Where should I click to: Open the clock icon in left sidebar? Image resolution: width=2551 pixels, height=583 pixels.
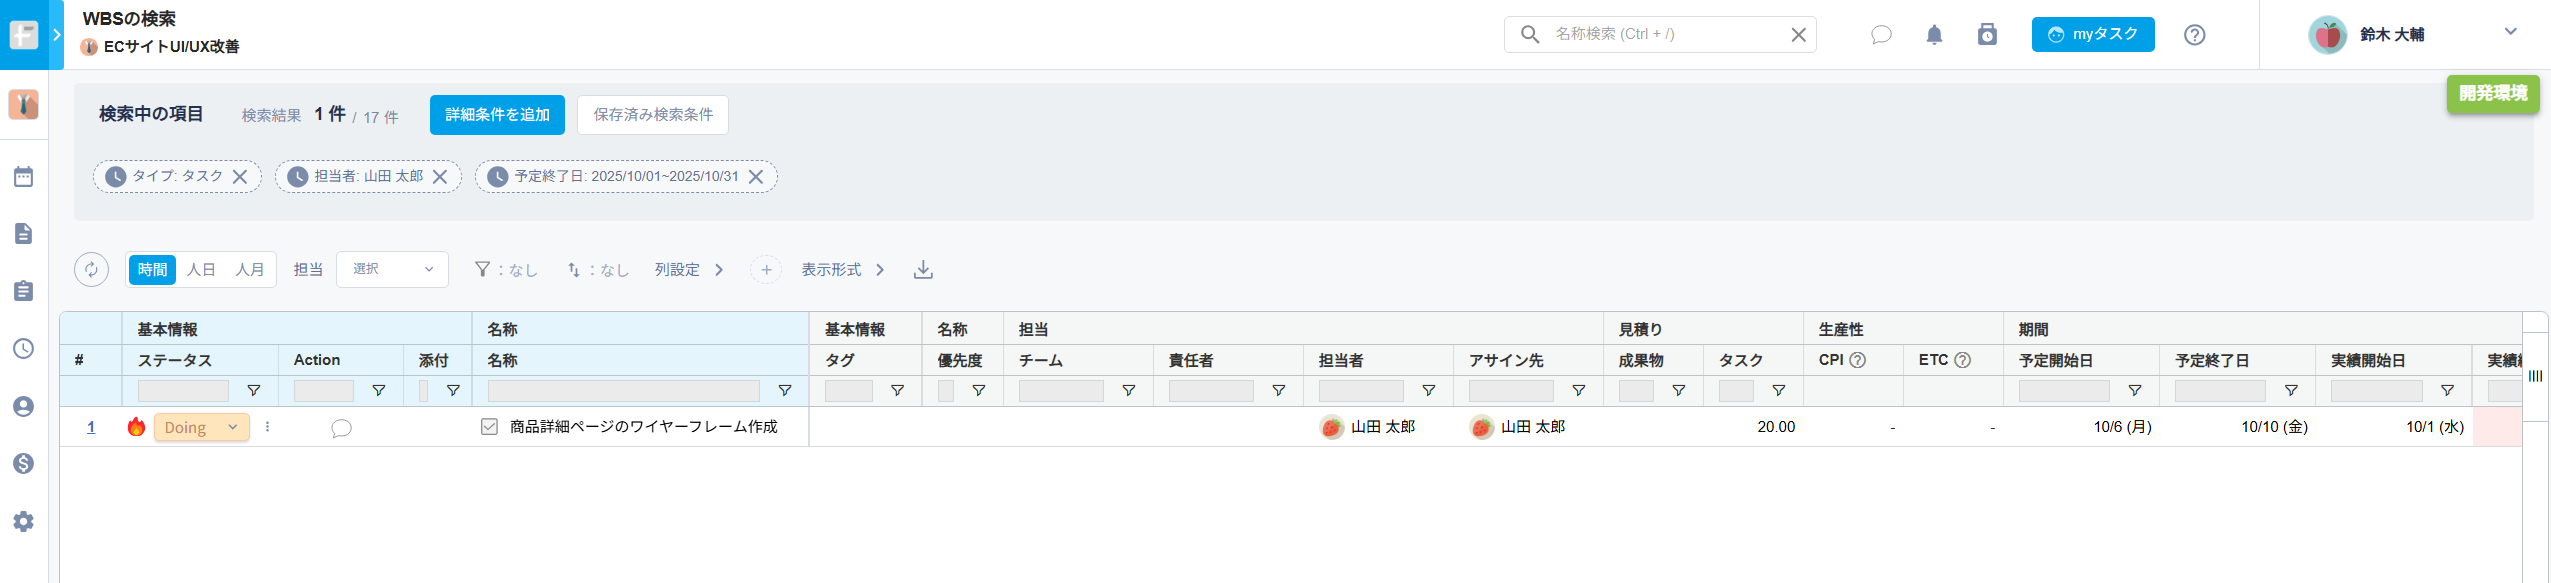pyautogui.click(x=24, y=348)
